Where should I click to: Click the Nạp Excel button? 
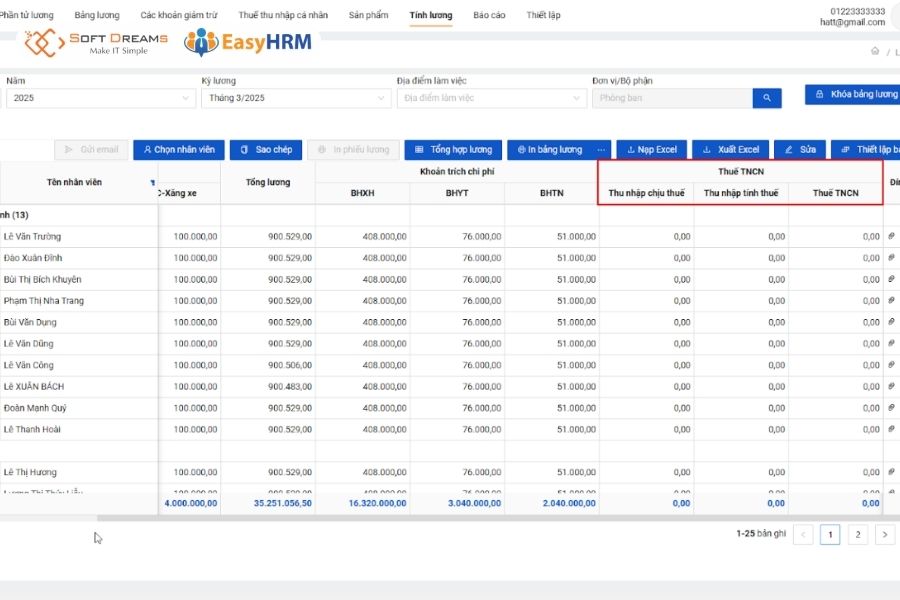pyautogui.click(x=651, y=150)
